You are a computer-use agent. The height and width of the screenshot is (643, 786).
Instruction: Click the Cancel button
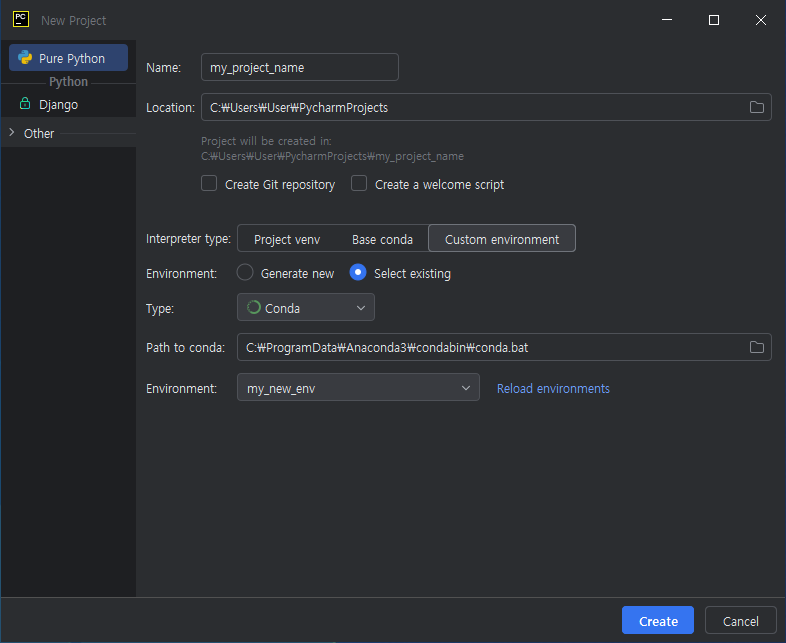[x=740, y=620]
